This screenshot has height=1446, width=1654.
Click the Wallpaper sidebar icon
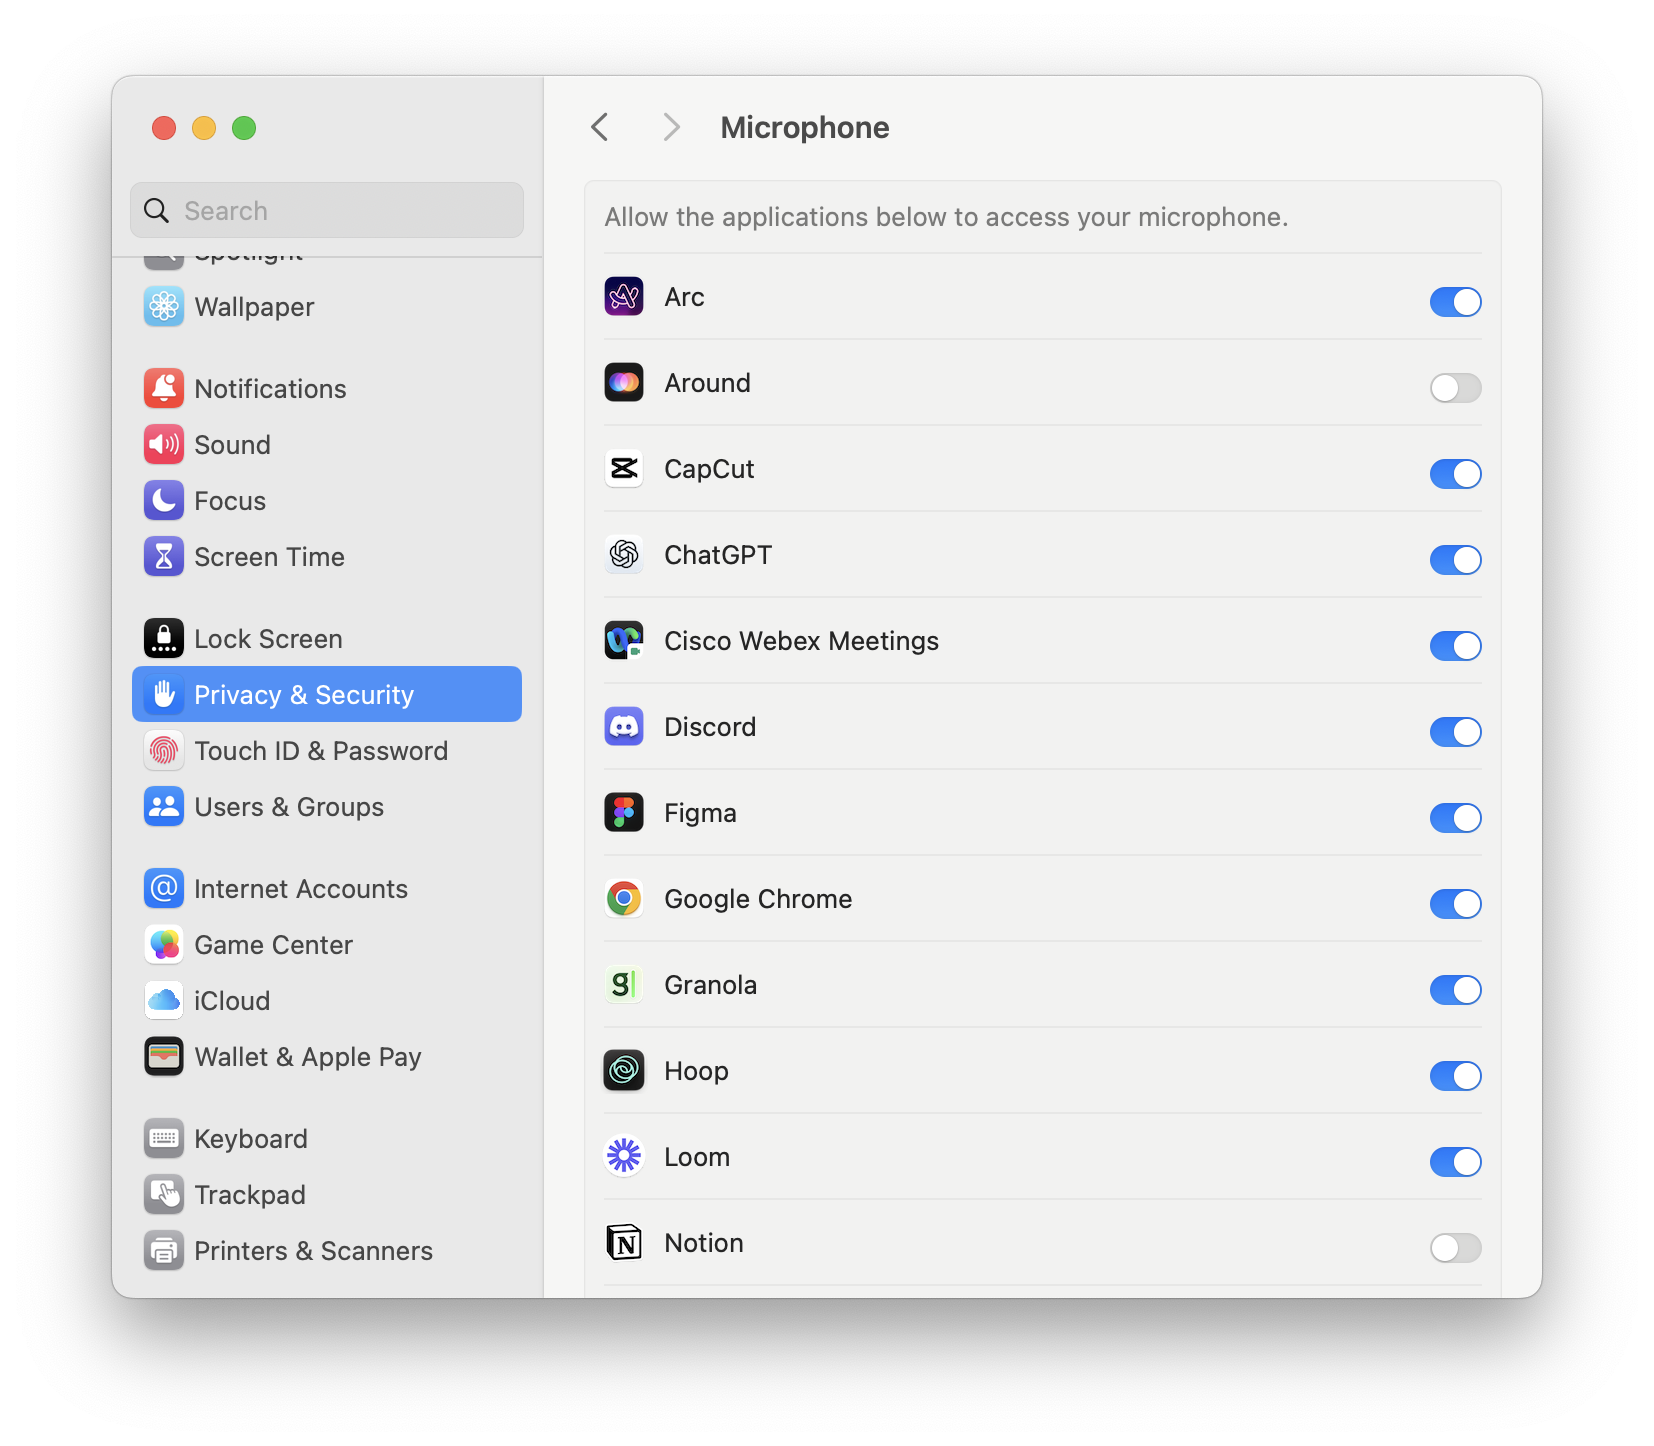[x=164, y=307]
